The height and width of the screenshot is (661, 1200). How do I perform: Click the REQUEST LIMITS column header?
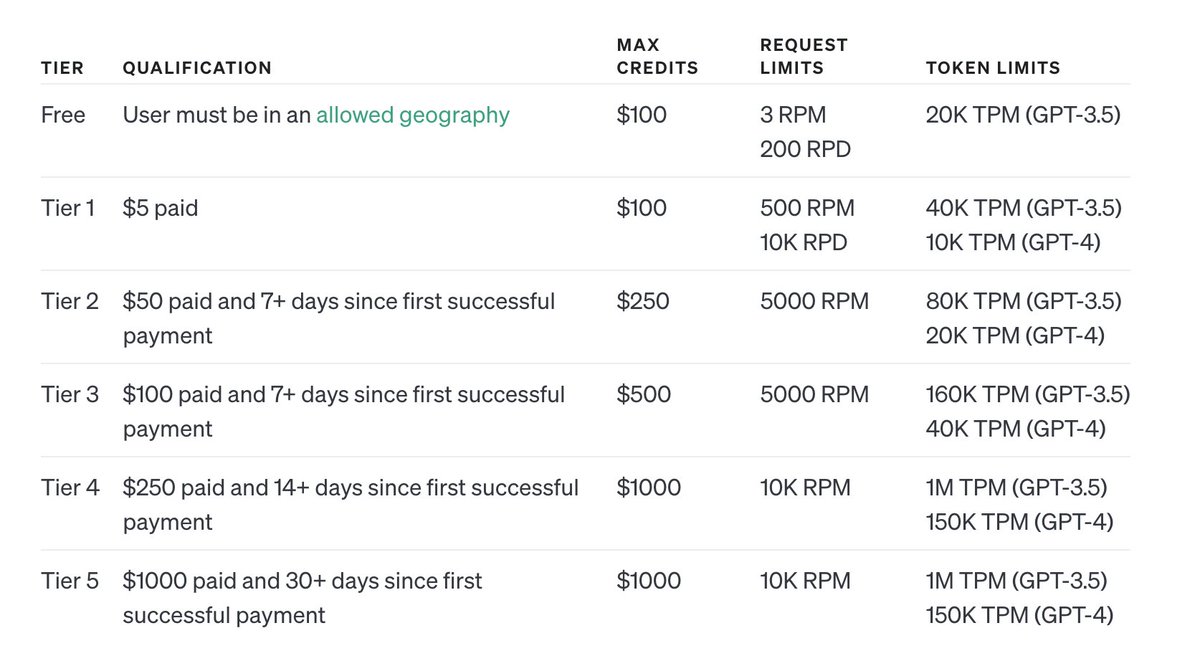(x=804, y=56)
